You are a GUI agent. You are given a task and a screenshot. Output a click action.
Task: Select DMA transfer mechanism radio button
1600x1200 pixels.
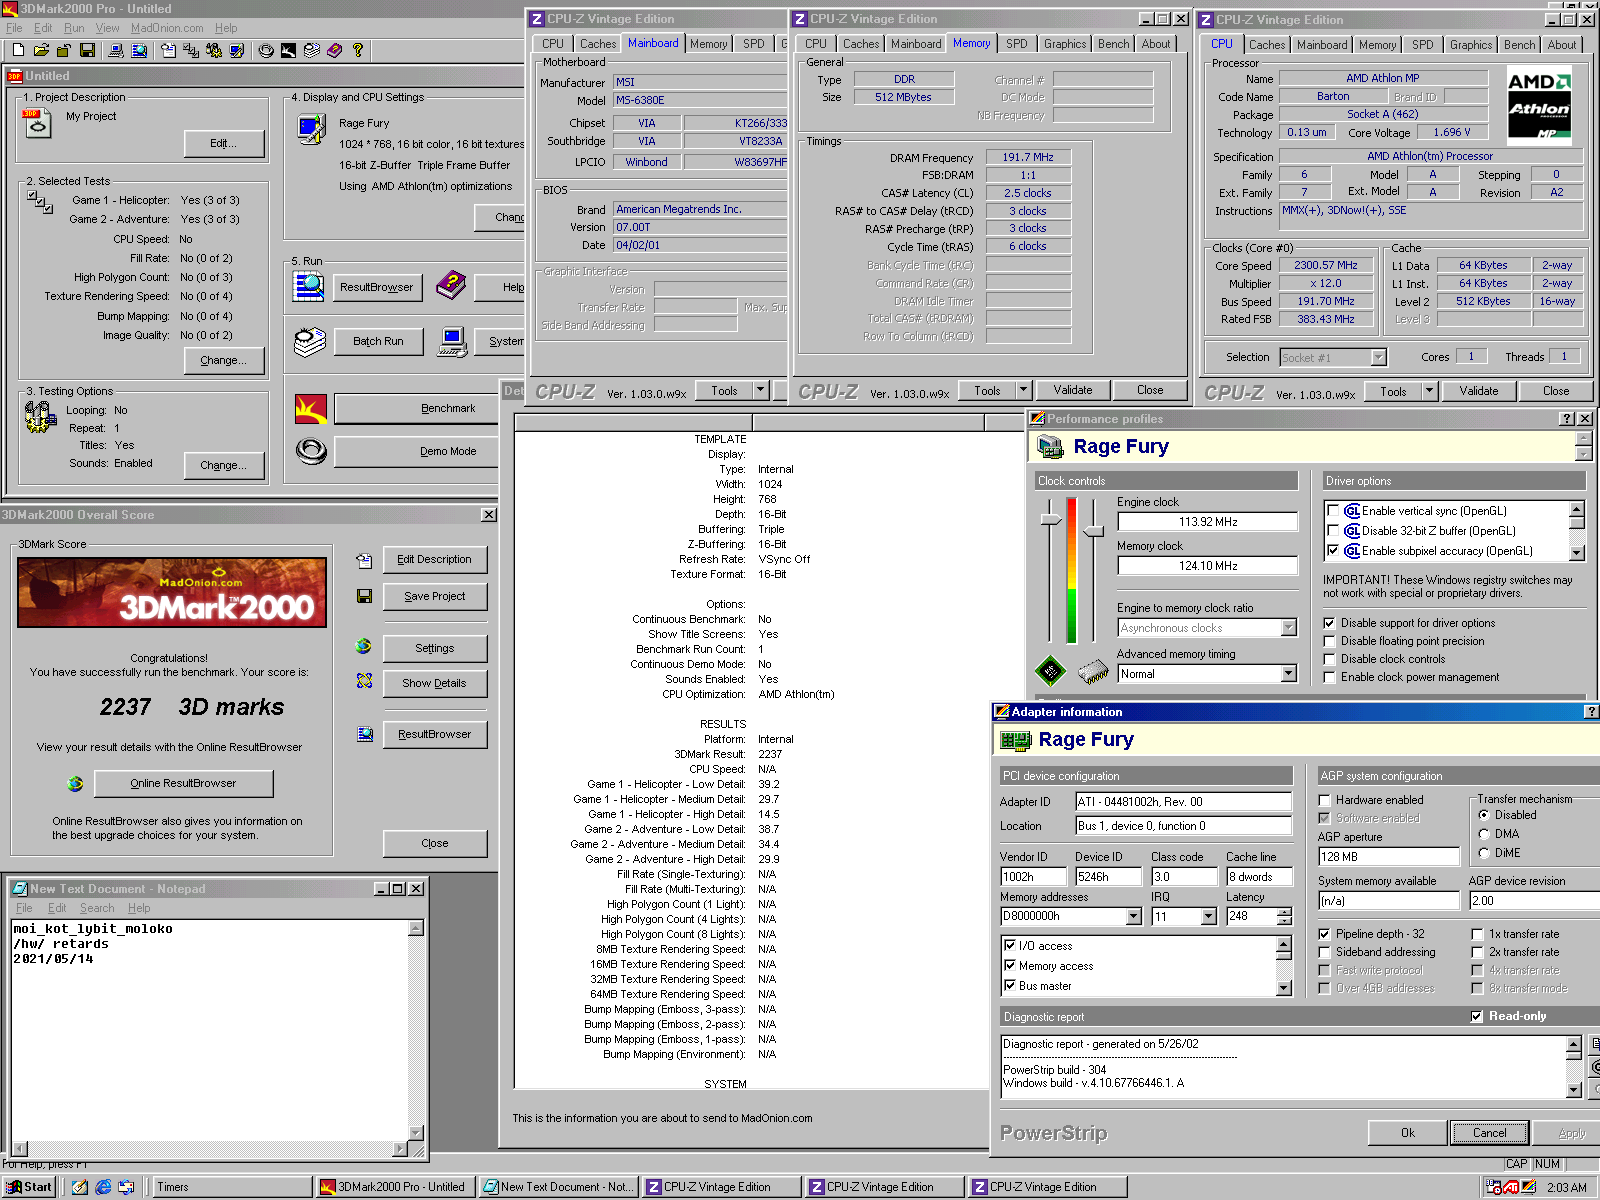click(1484, 834)
